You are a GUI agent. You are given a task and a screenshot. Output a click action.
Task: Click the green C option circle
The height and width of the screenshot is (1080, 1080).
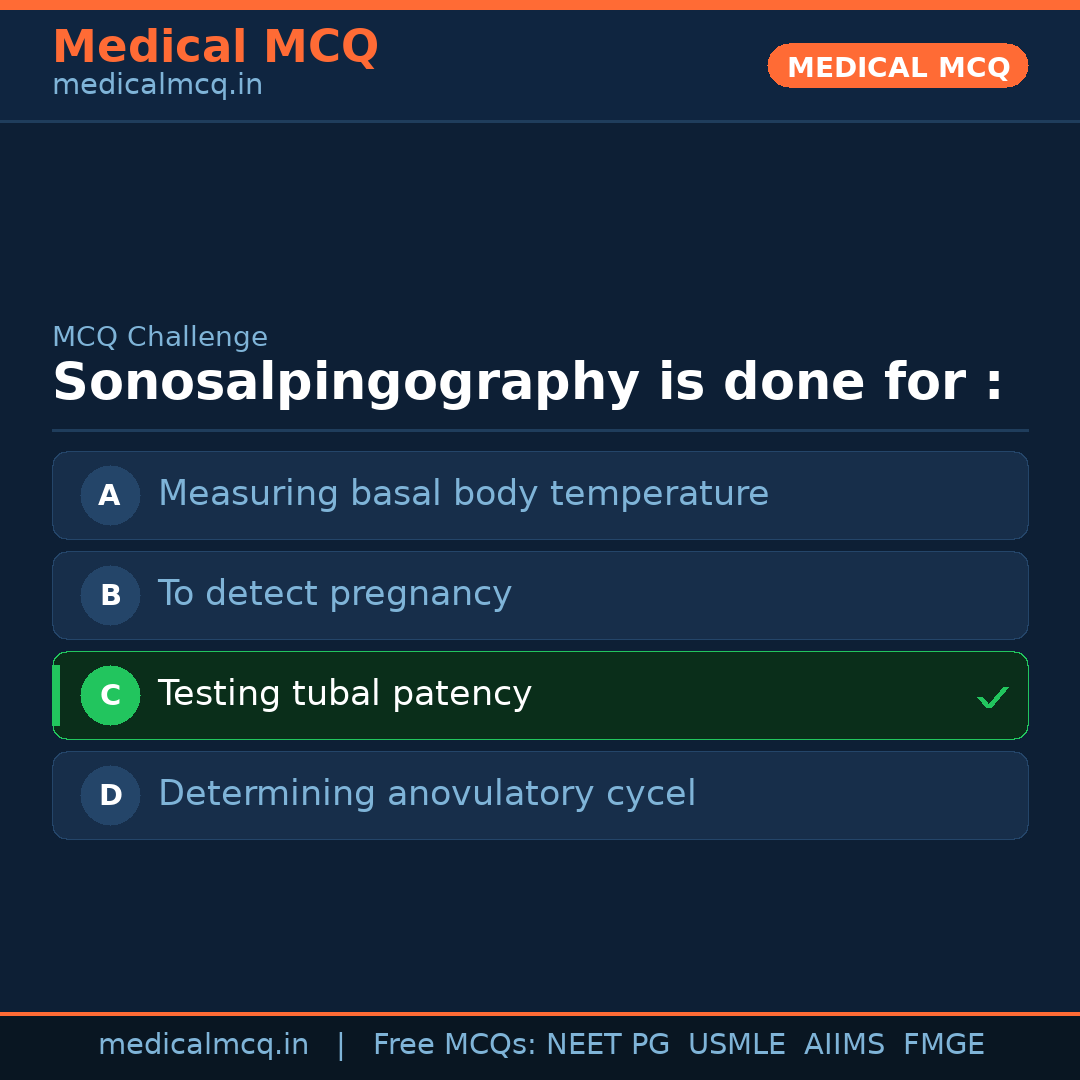pyautogui.click(x=110, y=695)
